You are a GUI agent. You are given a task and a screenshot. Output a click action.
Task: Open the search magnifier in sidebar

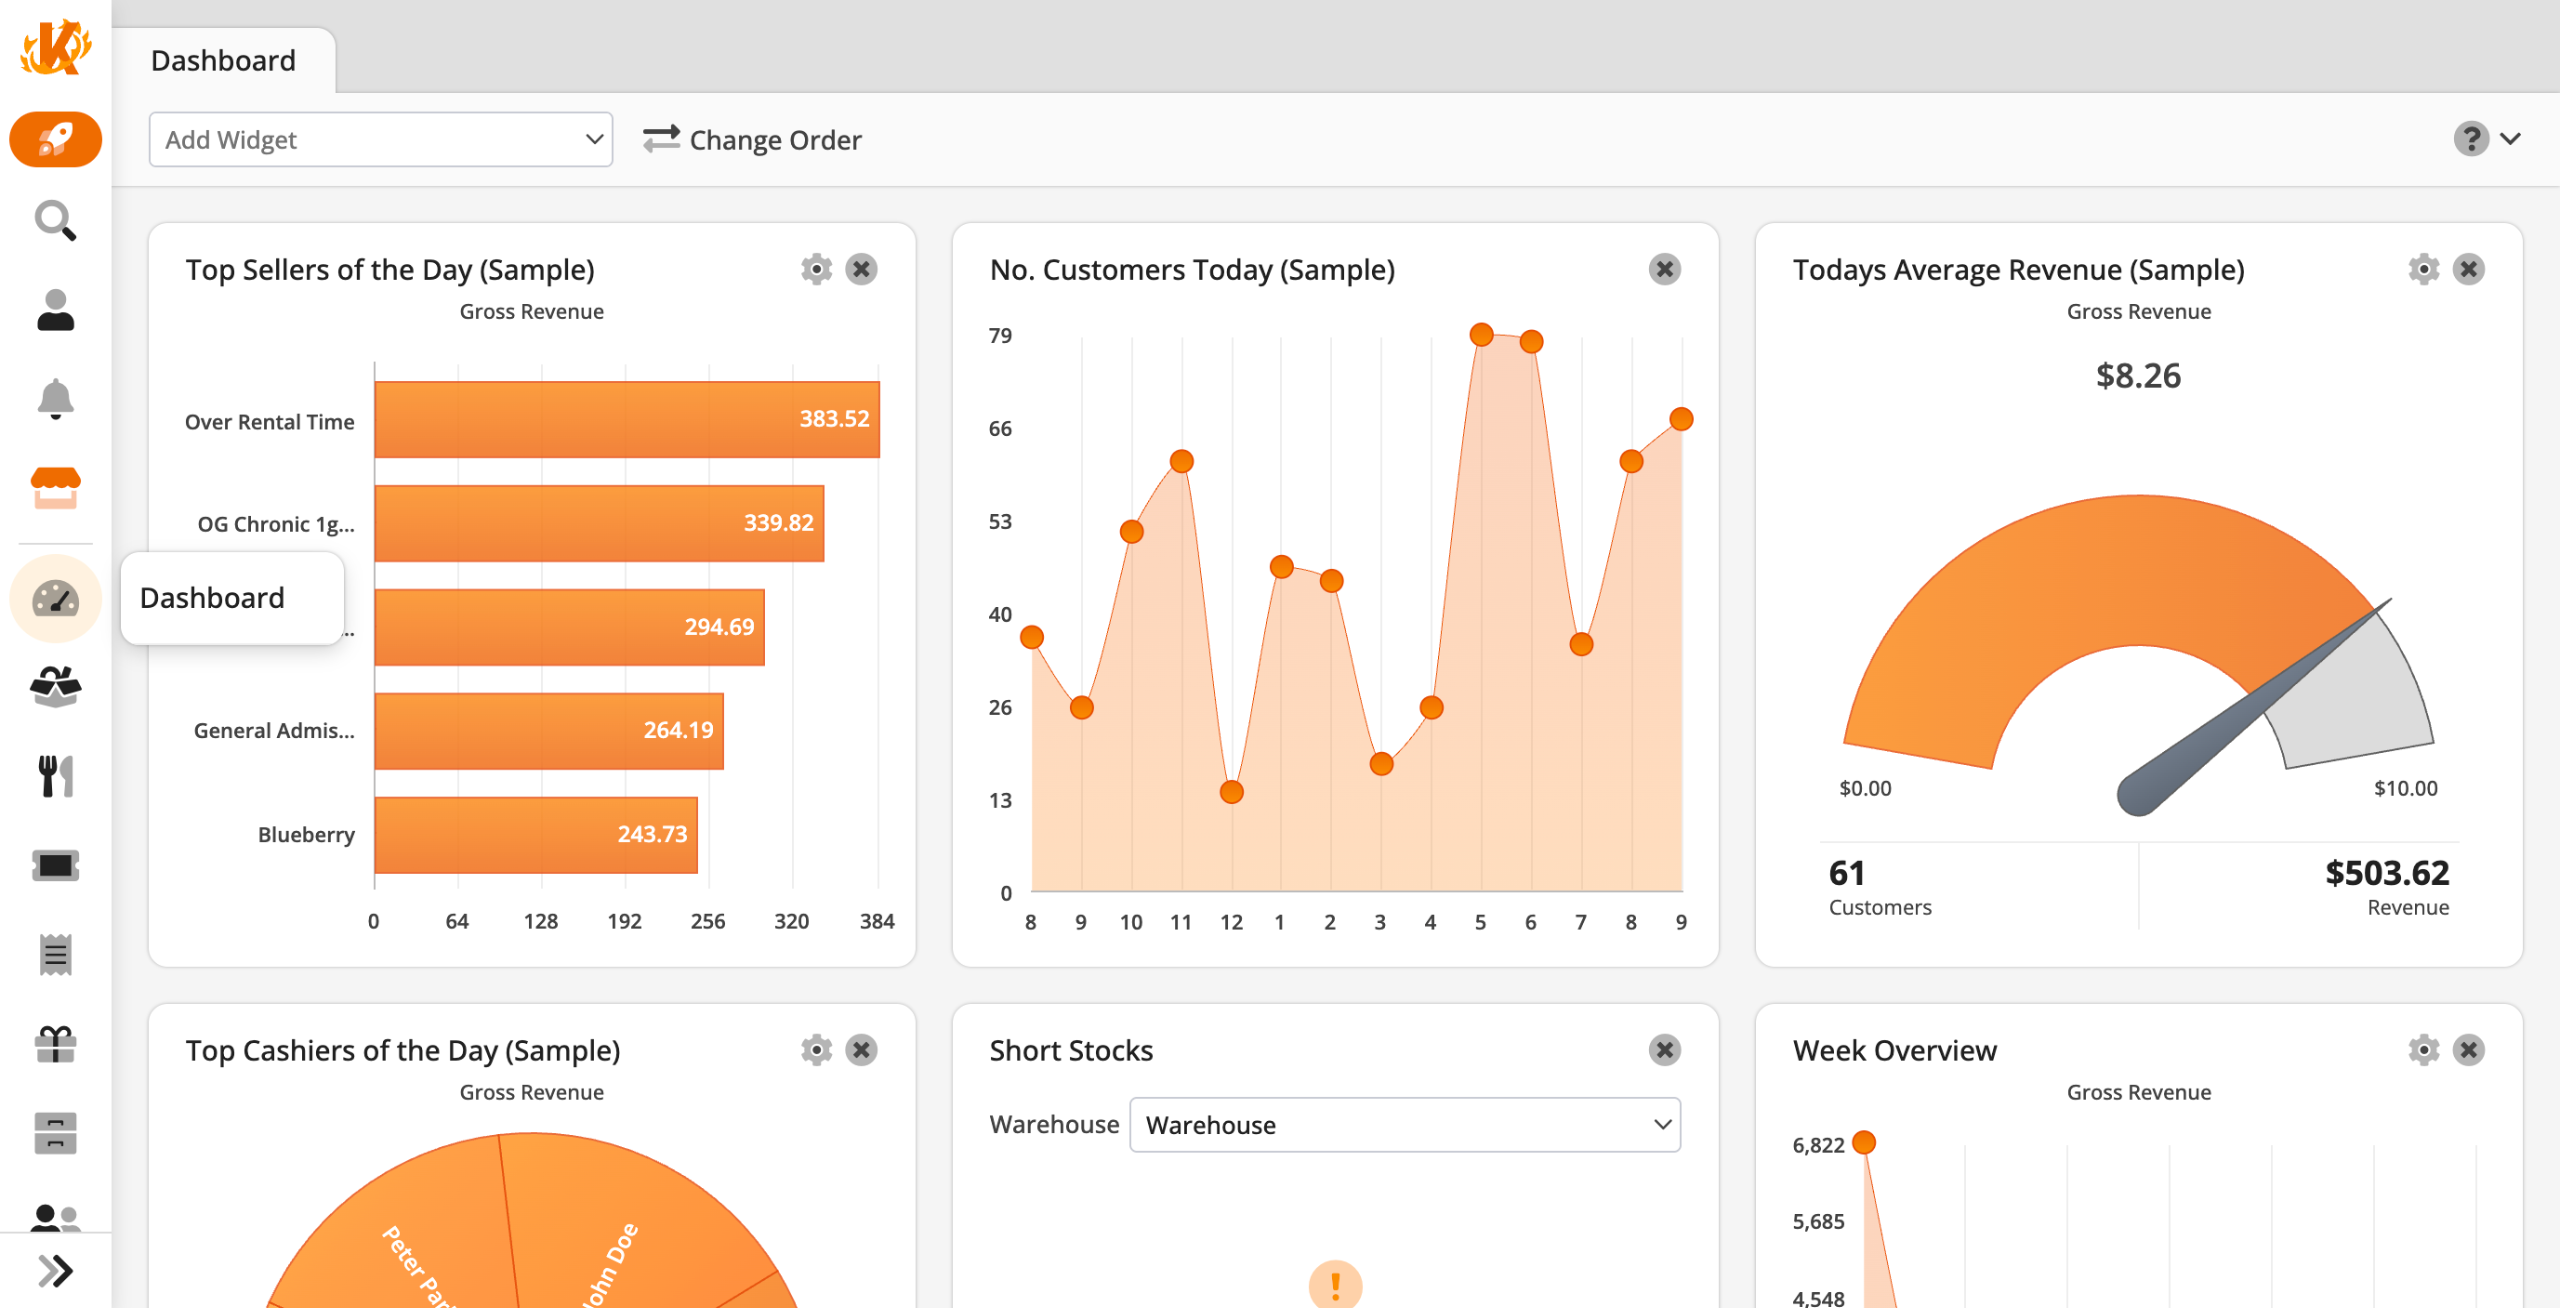(55, 221)
